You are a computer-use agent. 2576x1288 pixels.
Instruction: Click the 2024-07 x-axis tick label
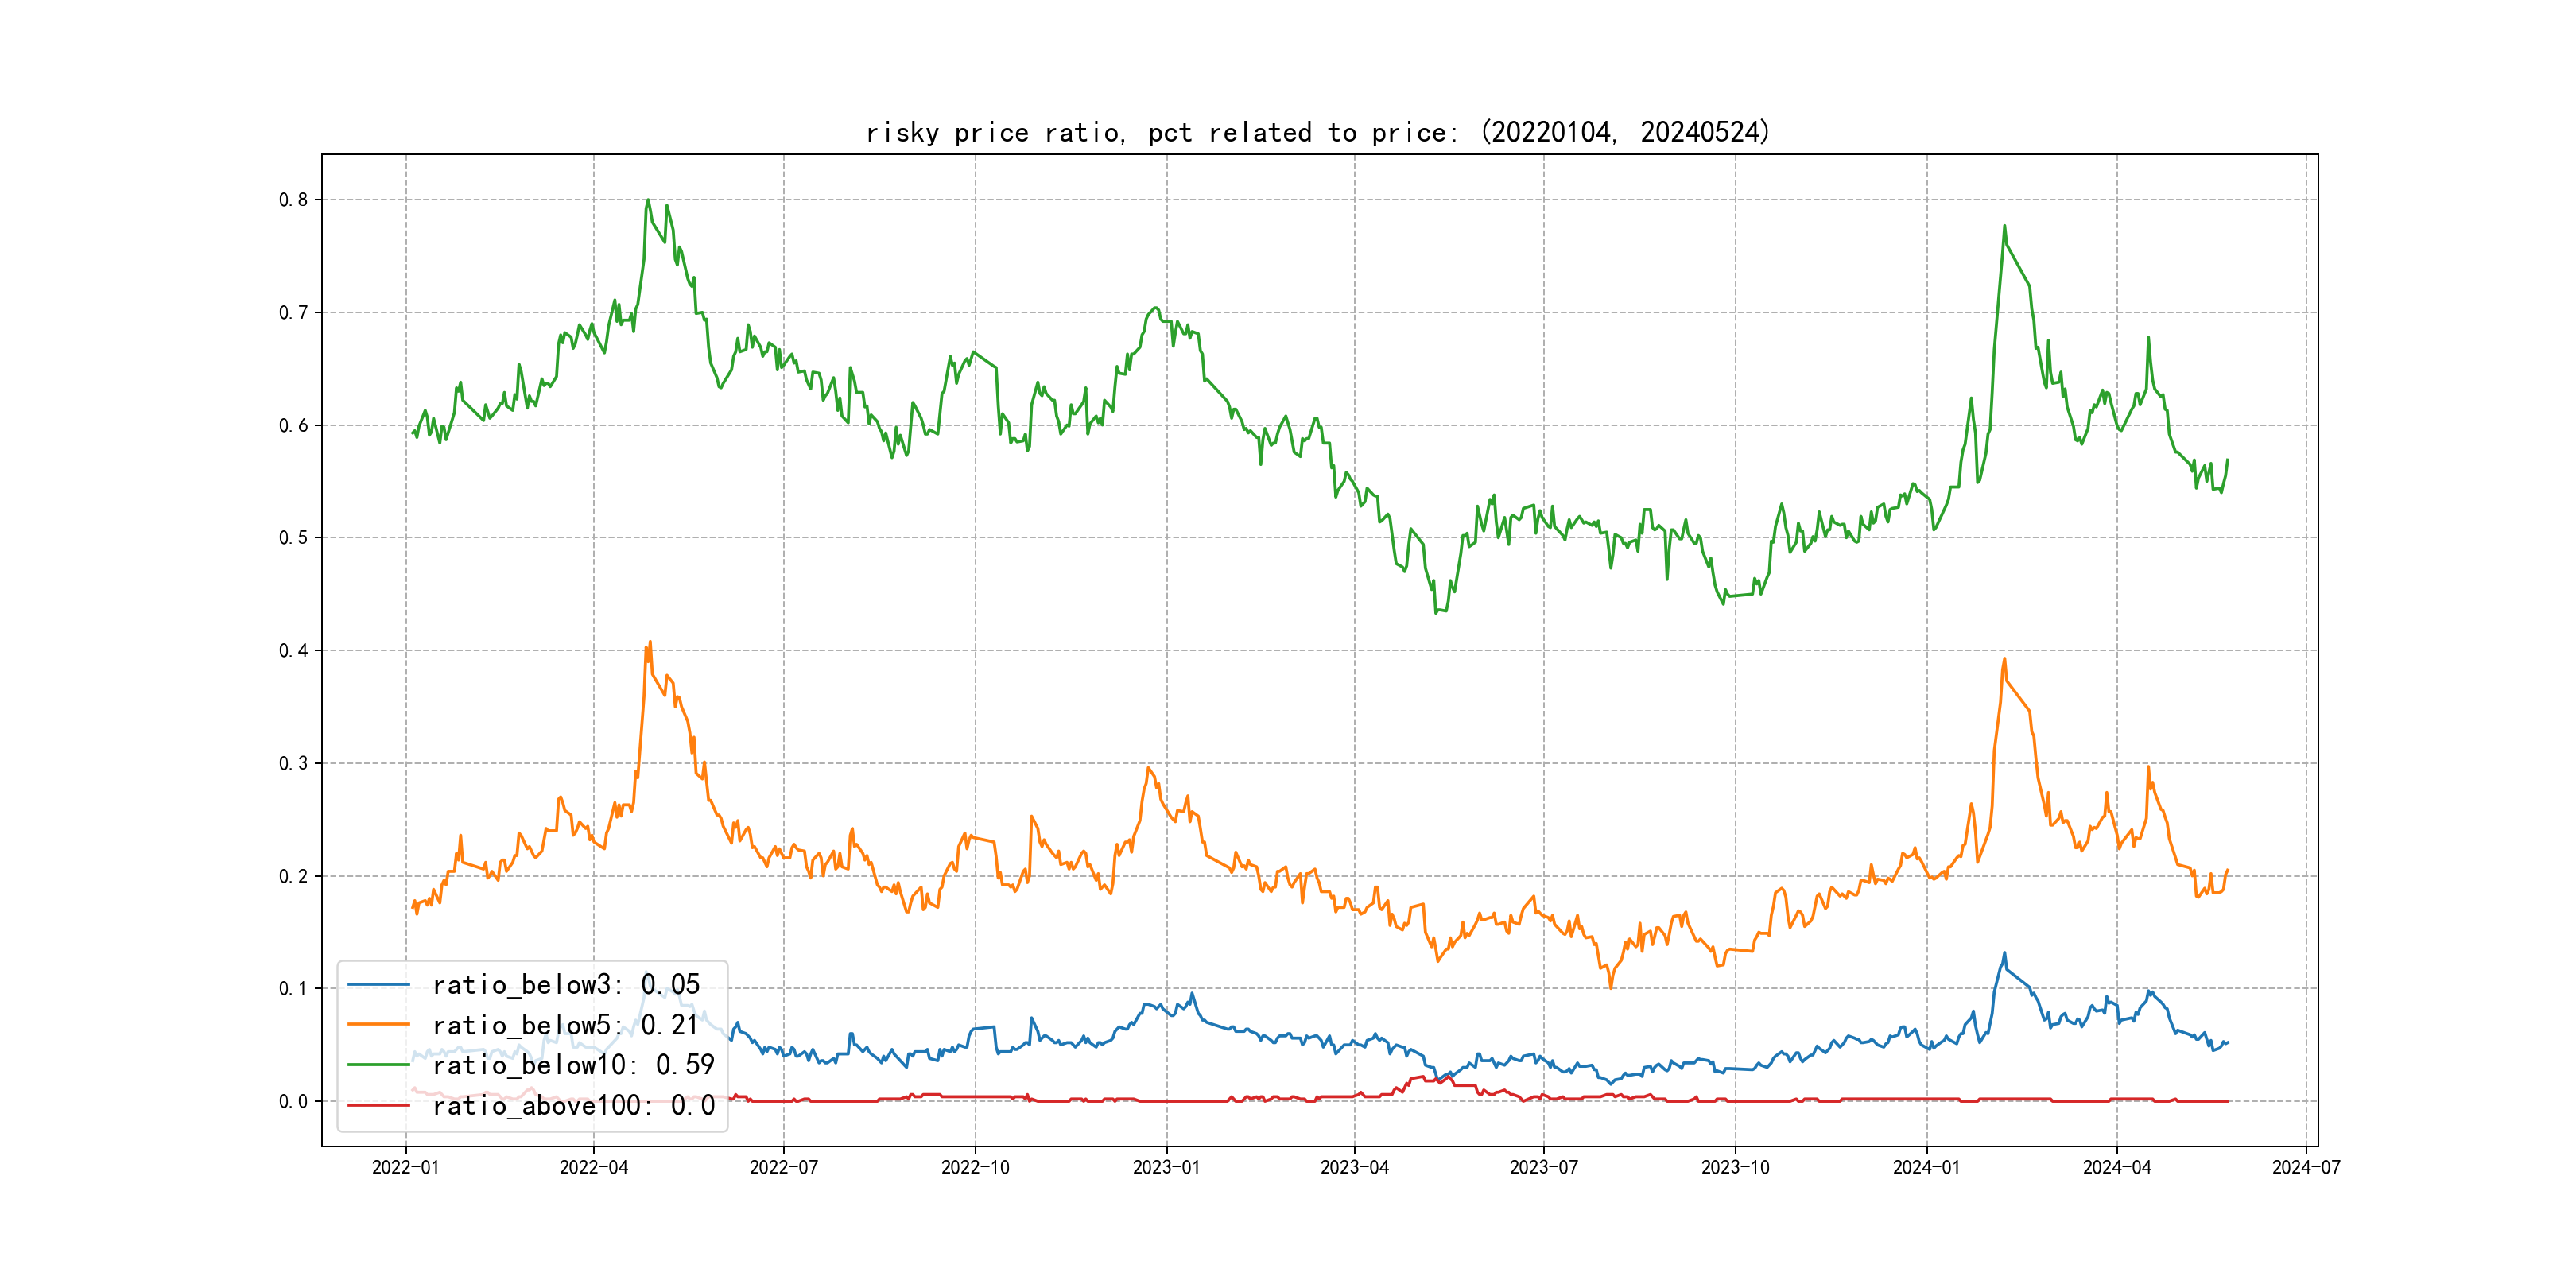coord(2306,1167)
